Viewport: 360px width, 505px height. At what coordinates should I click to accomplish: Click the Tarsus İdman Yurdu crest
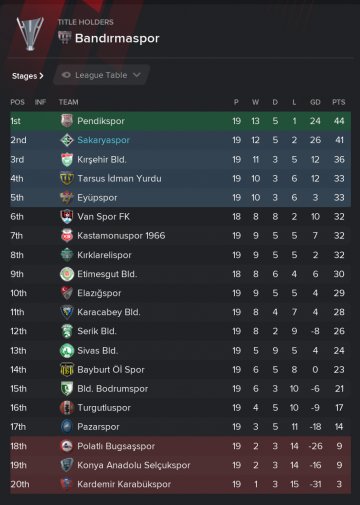[x=67, y=178]
